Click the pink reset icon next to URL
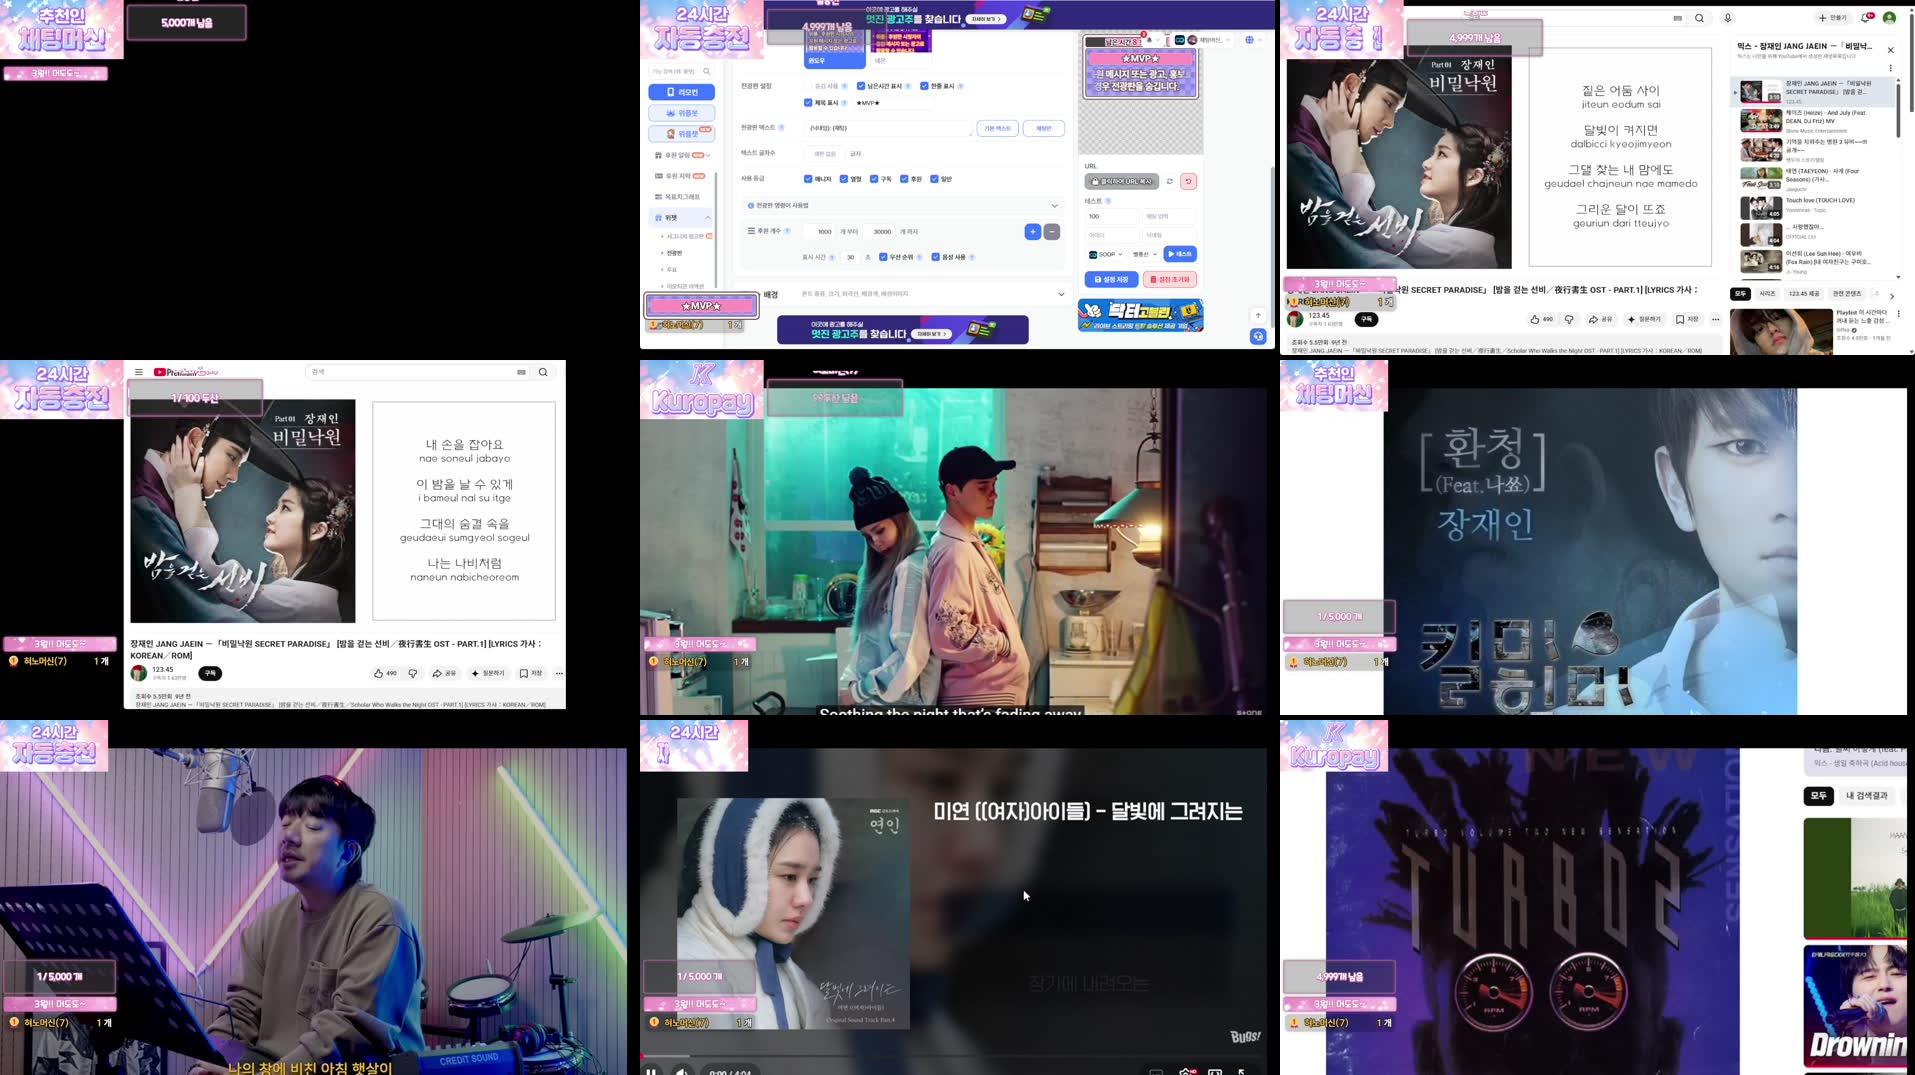This screenshot has width=1915, height=1075. (x=1188, y=182)
